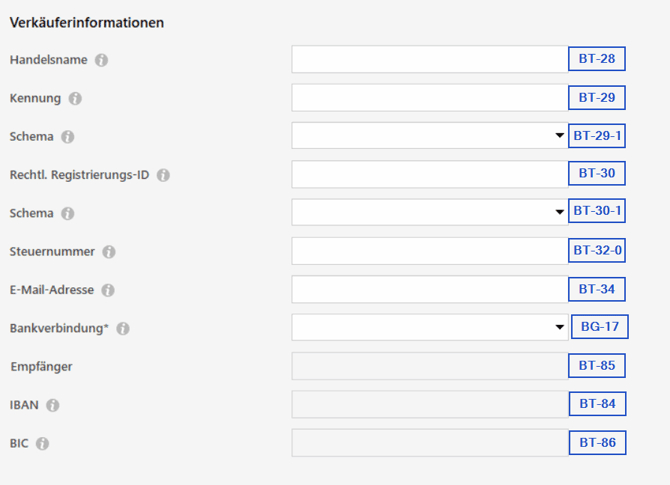Expand the Schema dropdown labeled BT-30-1
The width and height of the screenshot is (670, 485).
click(x=430, y=212)
